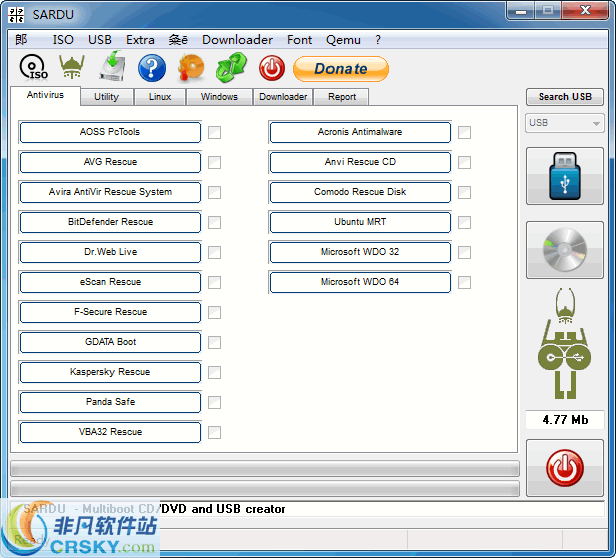
Task: Click the SARDU title bar application icon
Action: 16,15
